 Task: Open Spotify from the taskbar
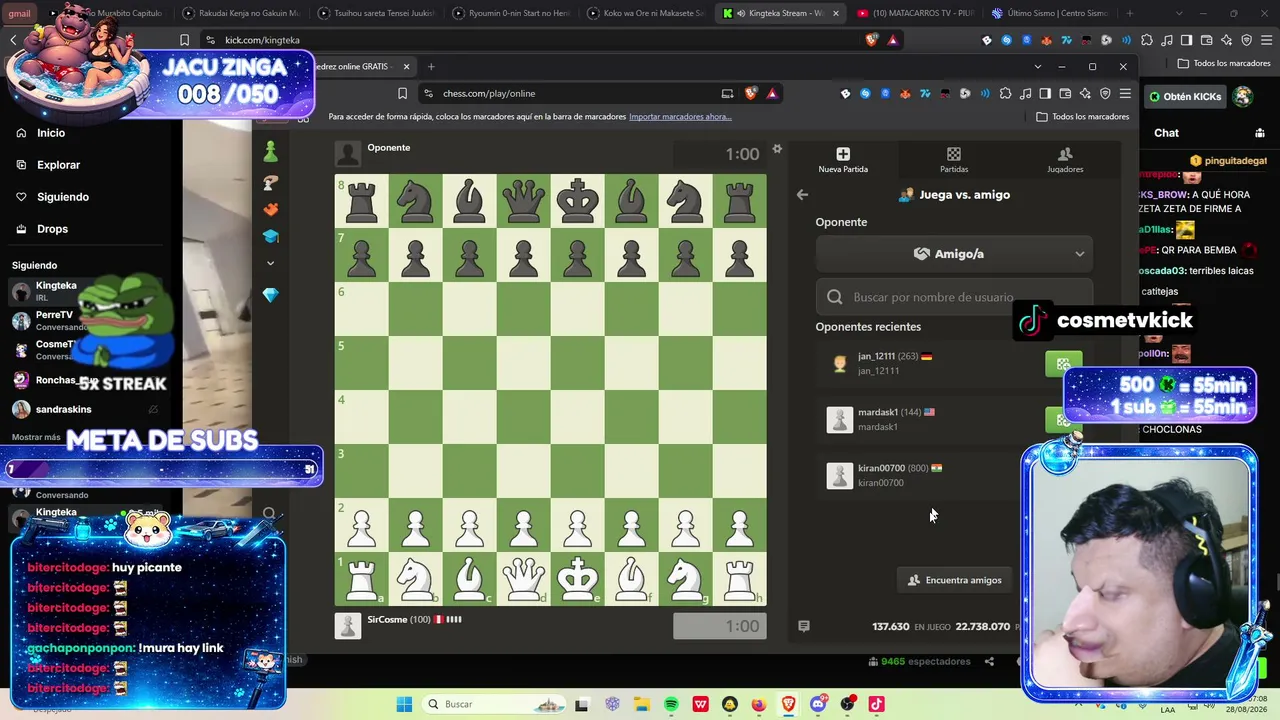tap(671, 704)
